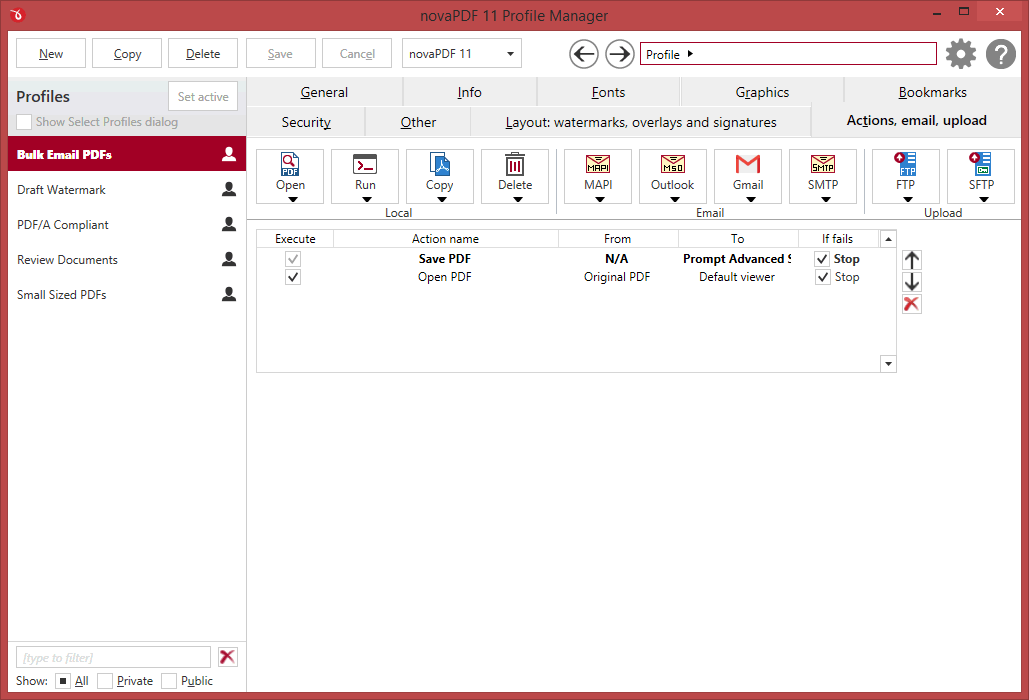Screen dimensions: 1029x700
Task: Toggle Execute checkbox for Open PDF
Action: (x=293, y=277)
